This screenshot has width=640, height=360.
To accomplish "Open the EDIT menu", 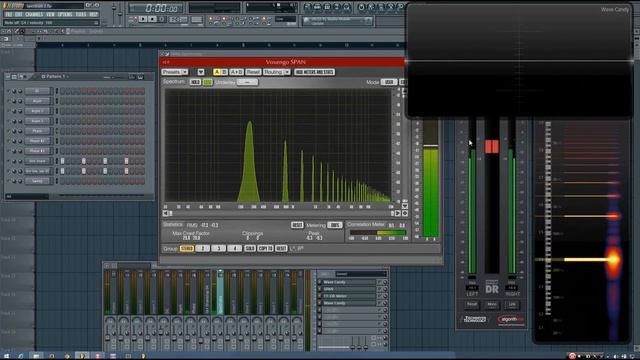I will (x=19, y=14).
